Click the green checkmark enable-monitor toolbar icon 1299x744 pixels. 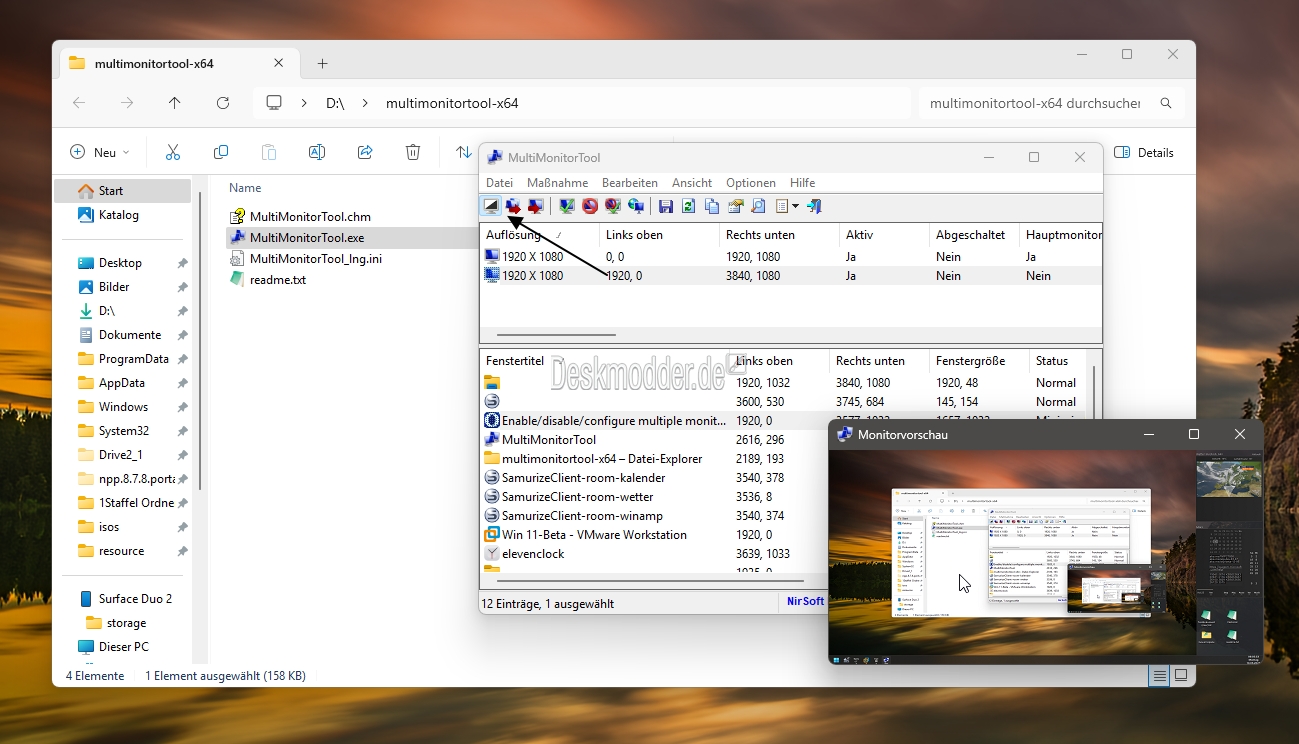click(x=567, y=206)
